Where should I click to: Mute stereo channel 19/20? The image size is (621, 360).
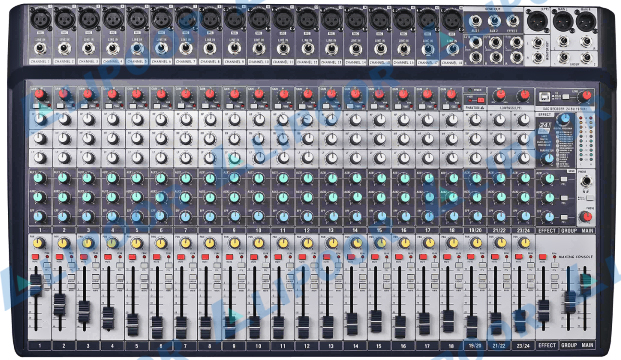[471, 257]
